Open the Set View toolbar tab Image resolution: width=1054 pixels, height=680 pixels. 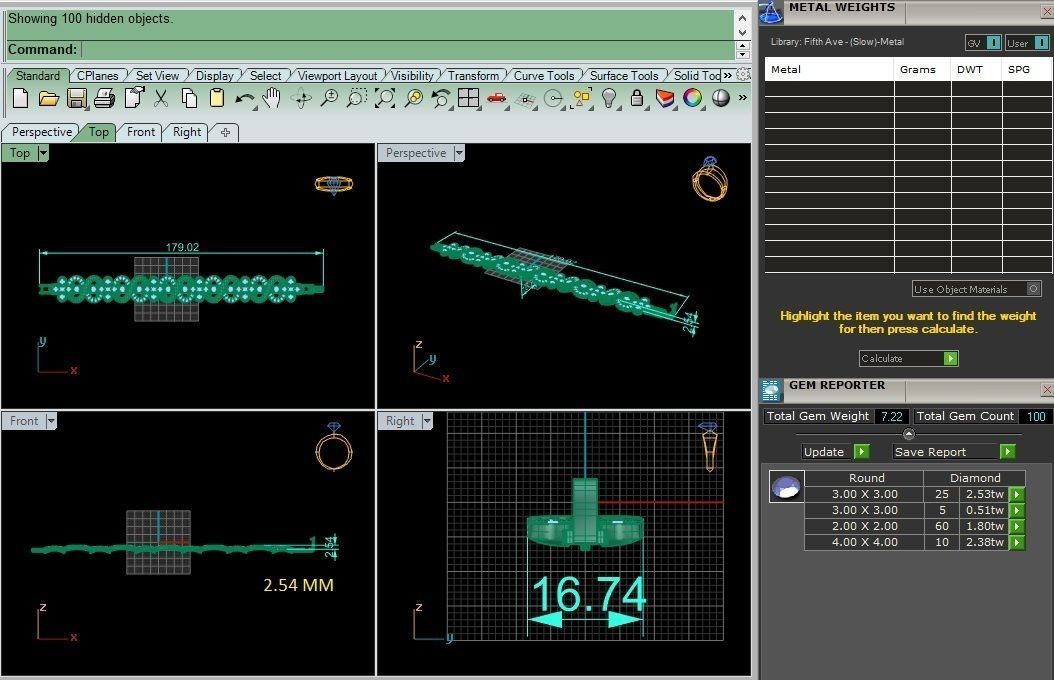[157, 76]
